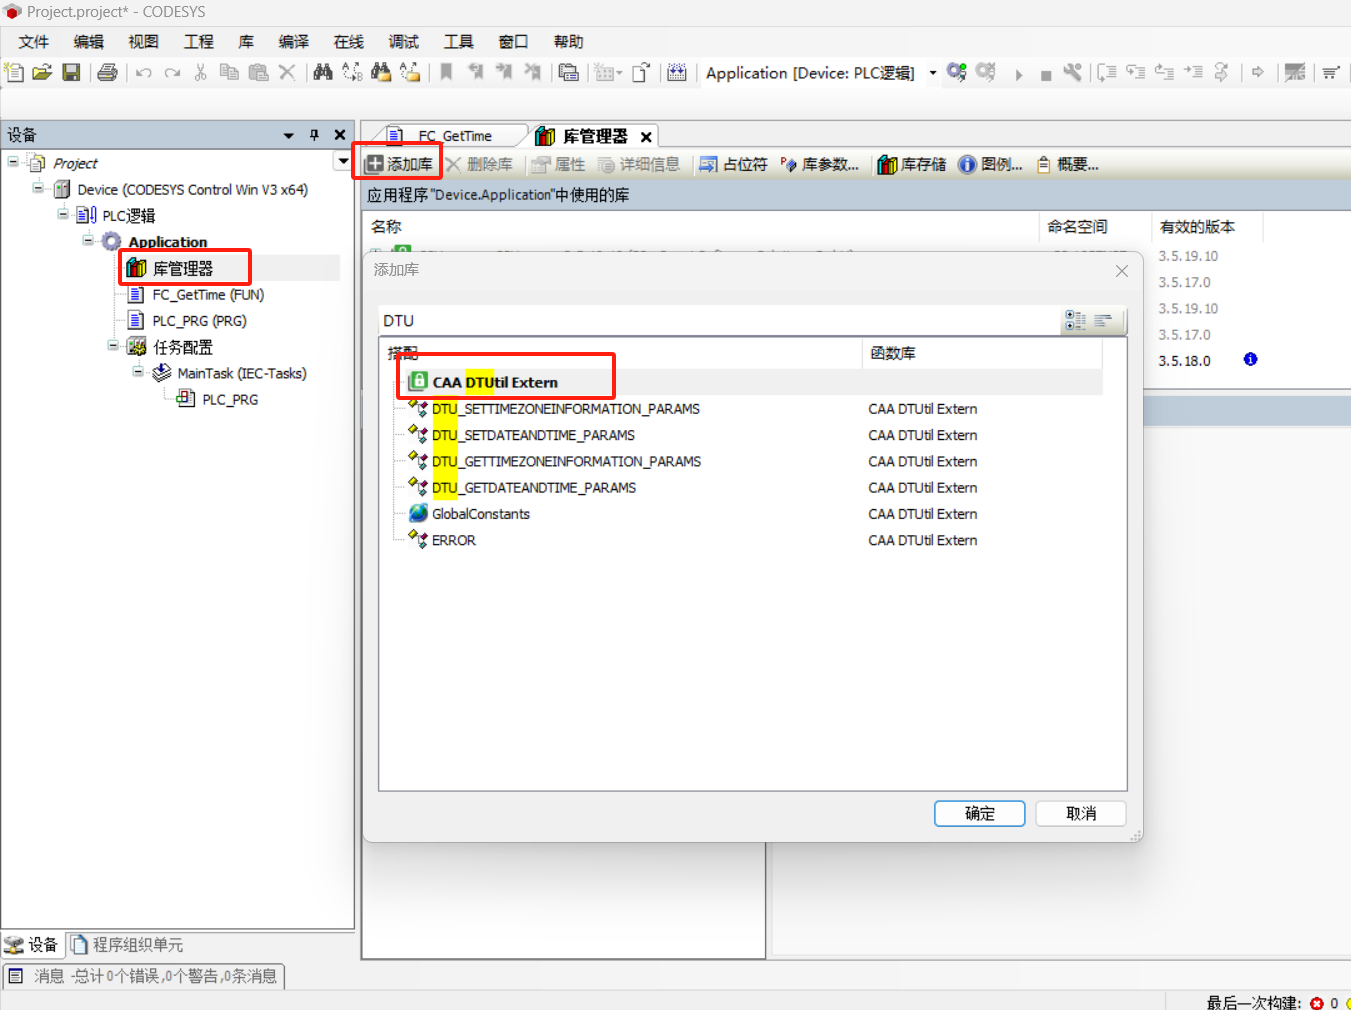
Task: Click 确定 in the Add Library dialog
Action: pos(980,814)
